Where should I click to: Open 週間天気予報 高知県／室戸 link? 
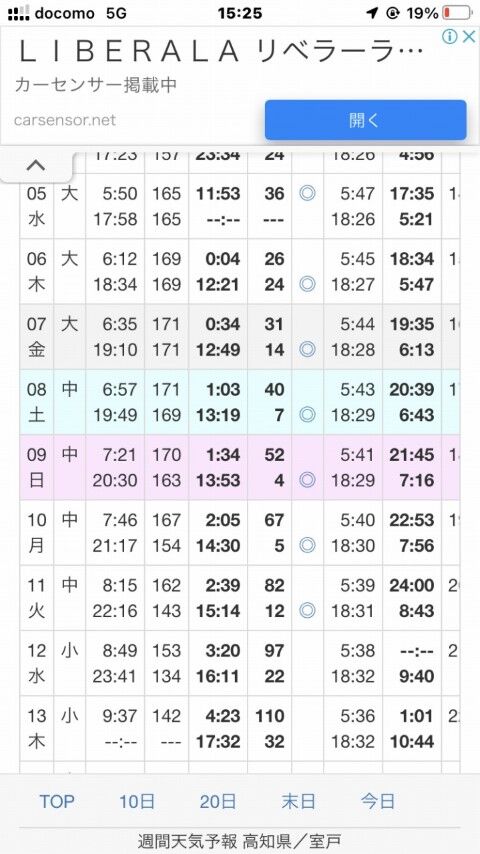point(240,841)
